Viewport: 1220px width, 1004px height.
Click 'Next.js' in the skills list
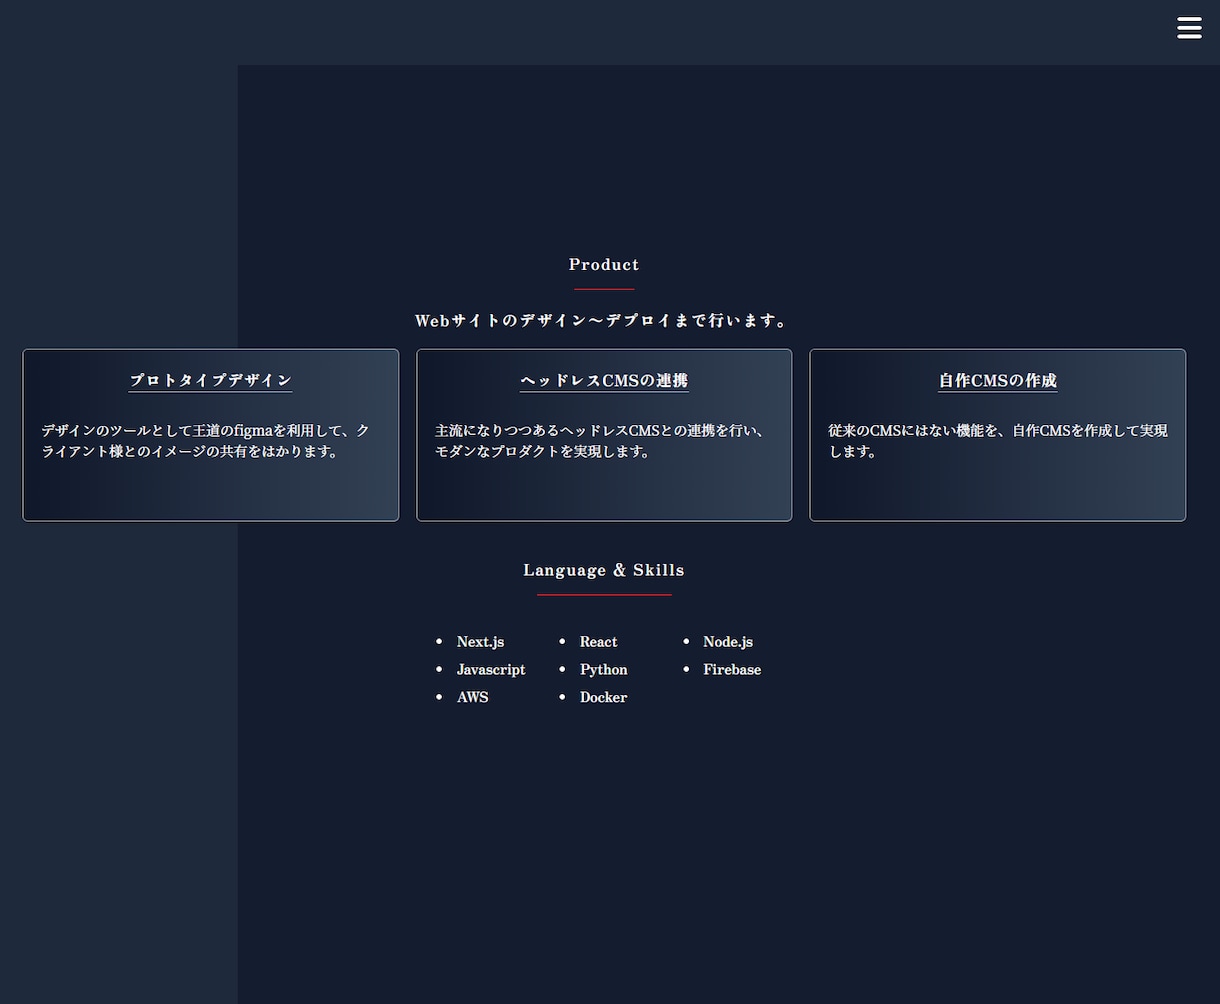tap(480, 642)
